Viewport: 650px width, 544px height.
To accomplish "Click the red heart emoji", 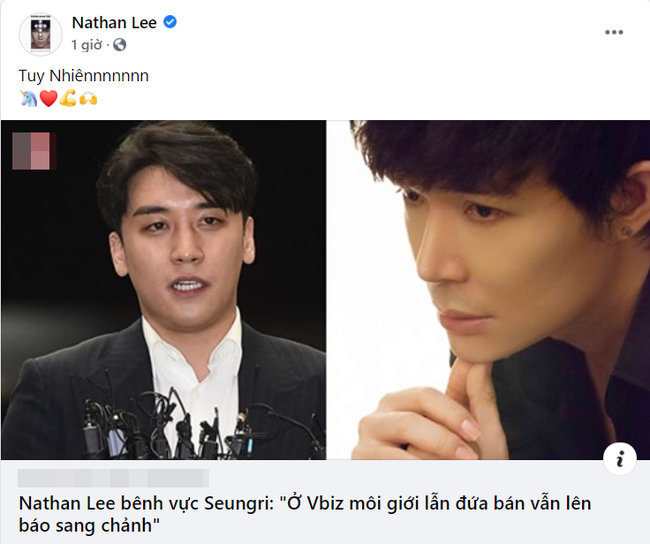I will (x=48, y=99).
